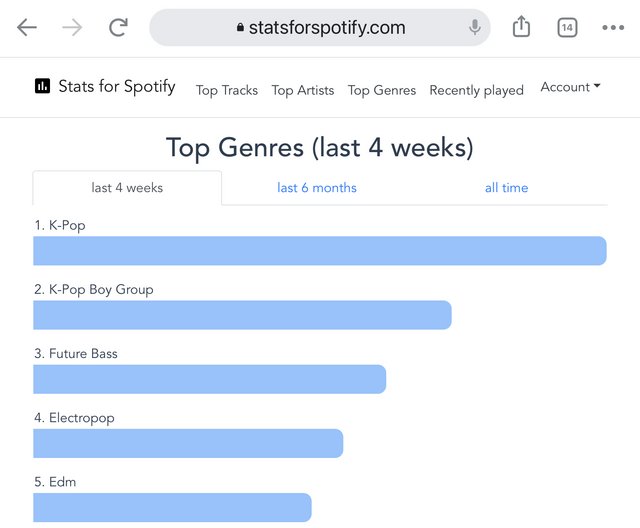640x528 pixels.
Task: Tap the browser forward arrow
Action: pos(72,28)
